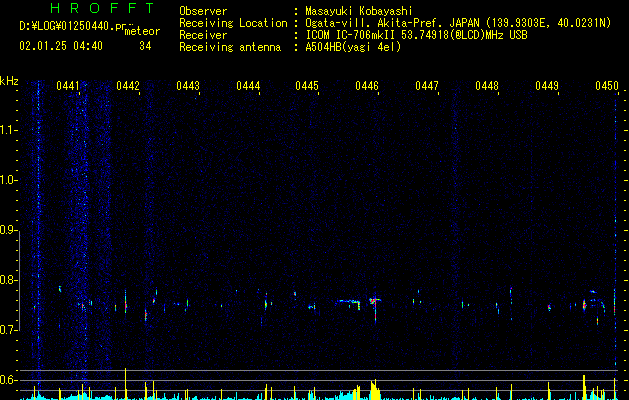
Task: Click the HROFFT title text
Action: (102, 8)
